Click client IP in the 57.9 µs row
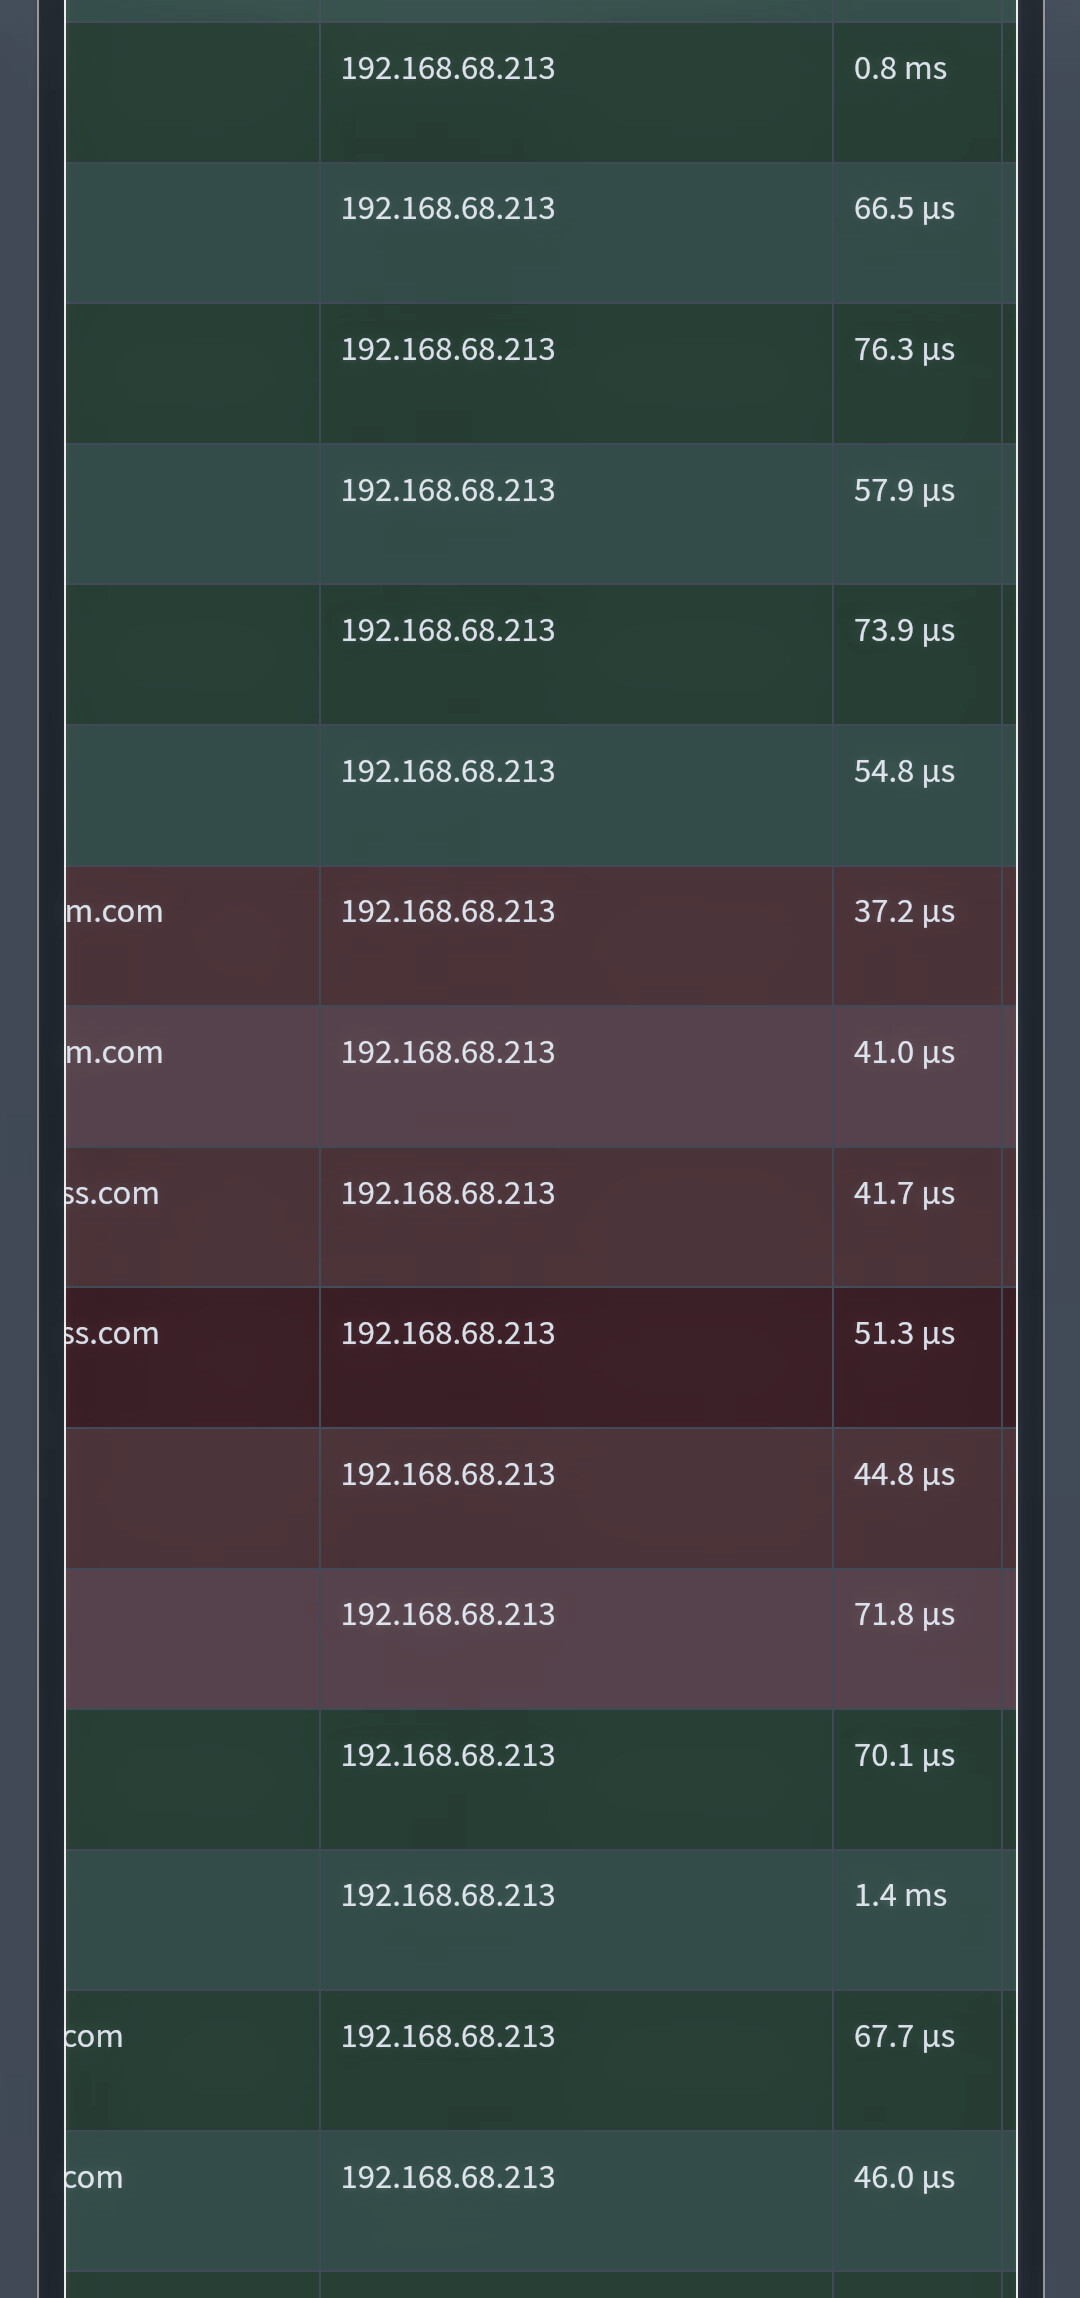 [447, 490]
